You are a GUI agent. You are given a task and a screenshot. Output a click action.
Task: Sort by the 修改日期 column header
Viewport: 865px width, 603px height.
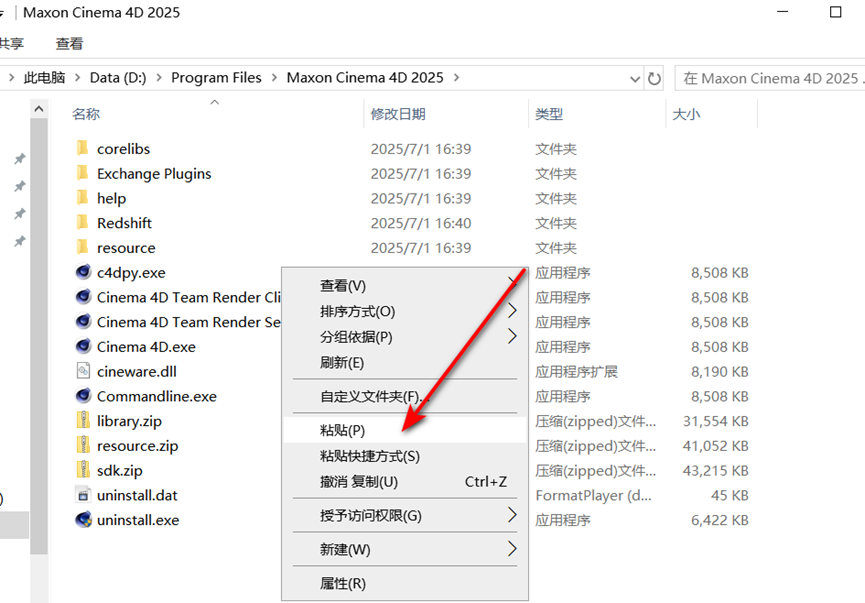398,114
